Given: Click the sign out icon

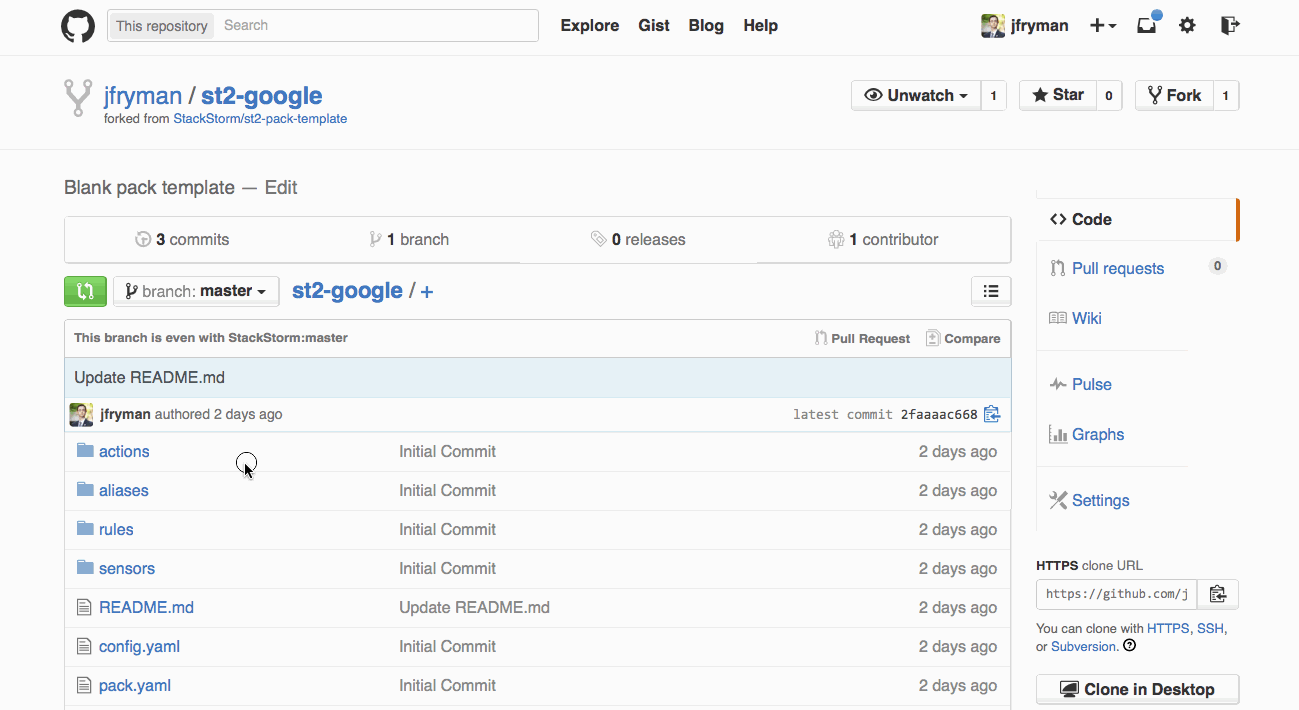Looking at the screenshot, I should coord(1230,26).
